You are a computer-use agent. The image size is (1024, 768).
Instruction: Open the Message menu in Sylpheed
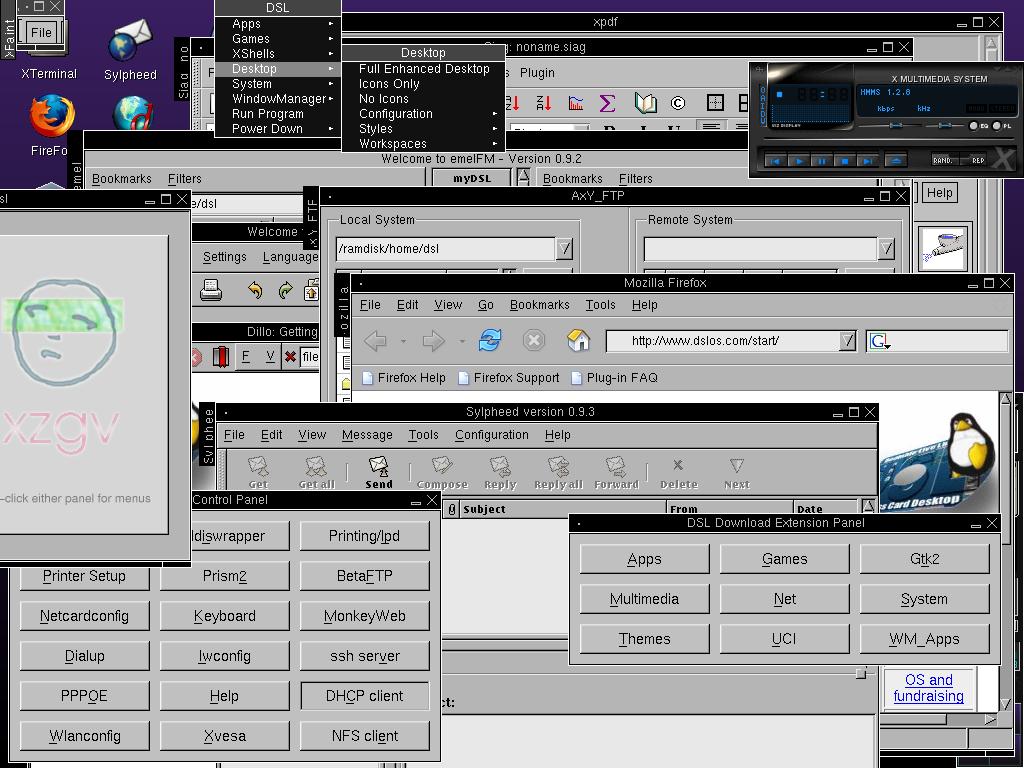click(367, 435)
